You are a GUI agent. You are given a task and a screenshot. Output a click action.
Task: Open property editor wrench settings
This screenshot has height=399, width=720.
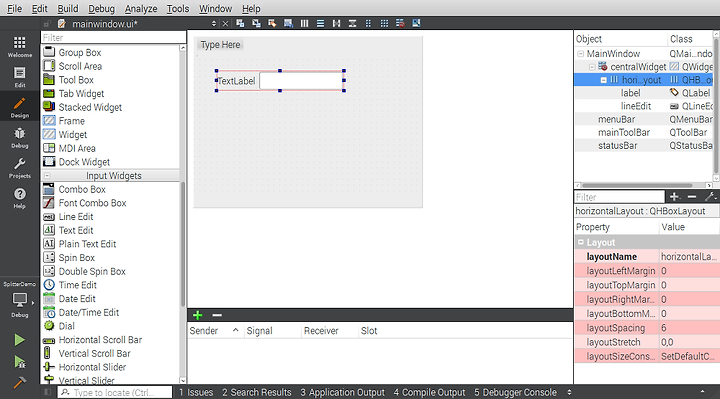(710, 197)
